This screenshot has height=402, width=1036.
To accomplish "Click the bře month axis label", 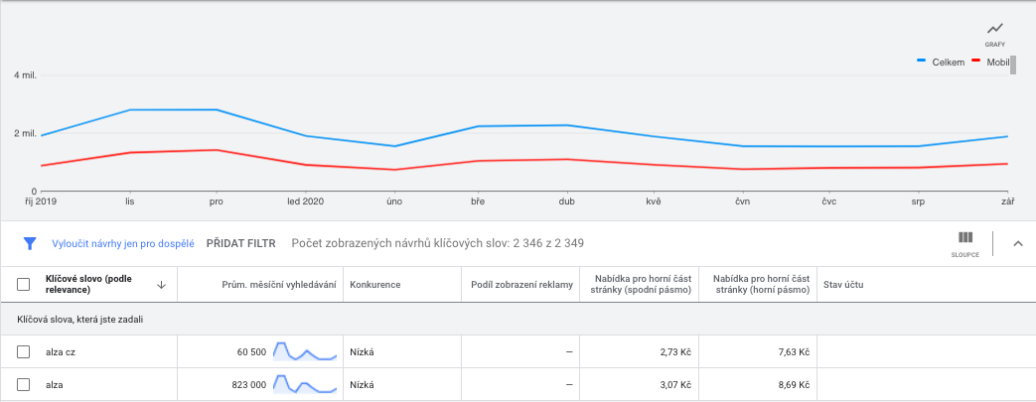I will 478,201.
